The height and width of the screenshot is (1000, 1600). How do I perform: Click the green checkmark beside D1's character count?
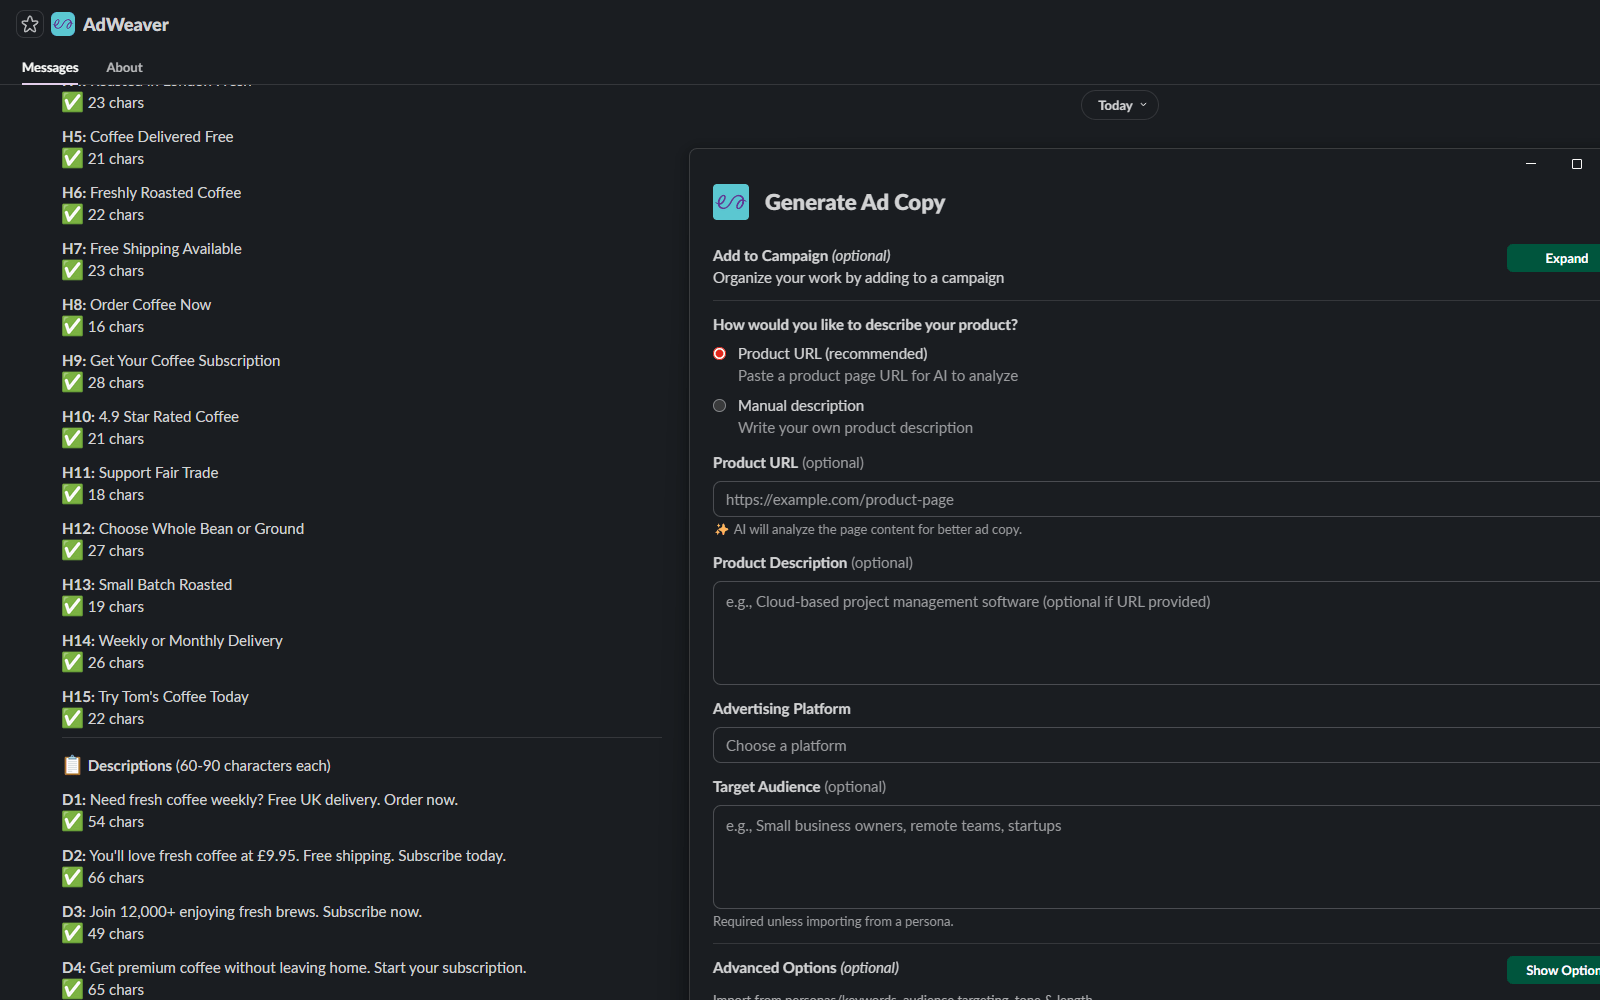71,820
